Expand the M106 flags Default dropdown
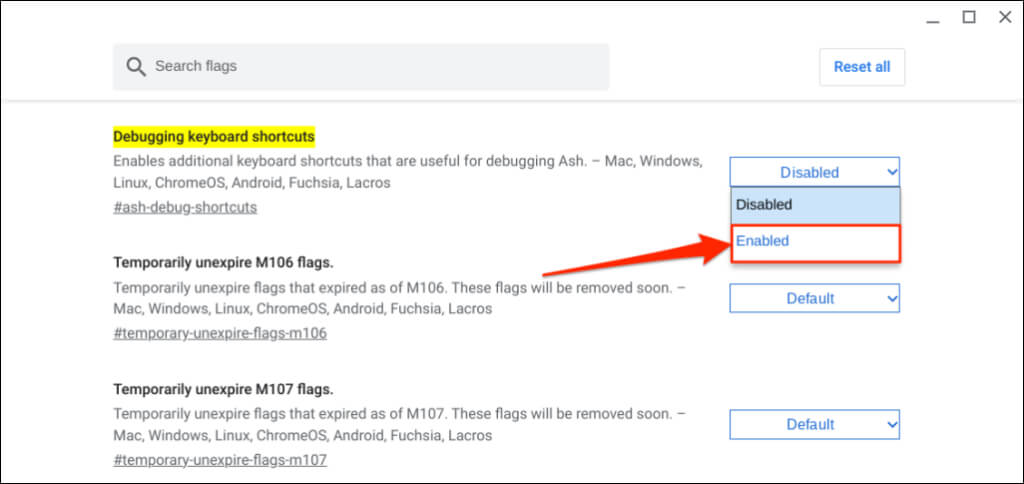This screenshot has width=1024, height=484. [x=814, y=298]
